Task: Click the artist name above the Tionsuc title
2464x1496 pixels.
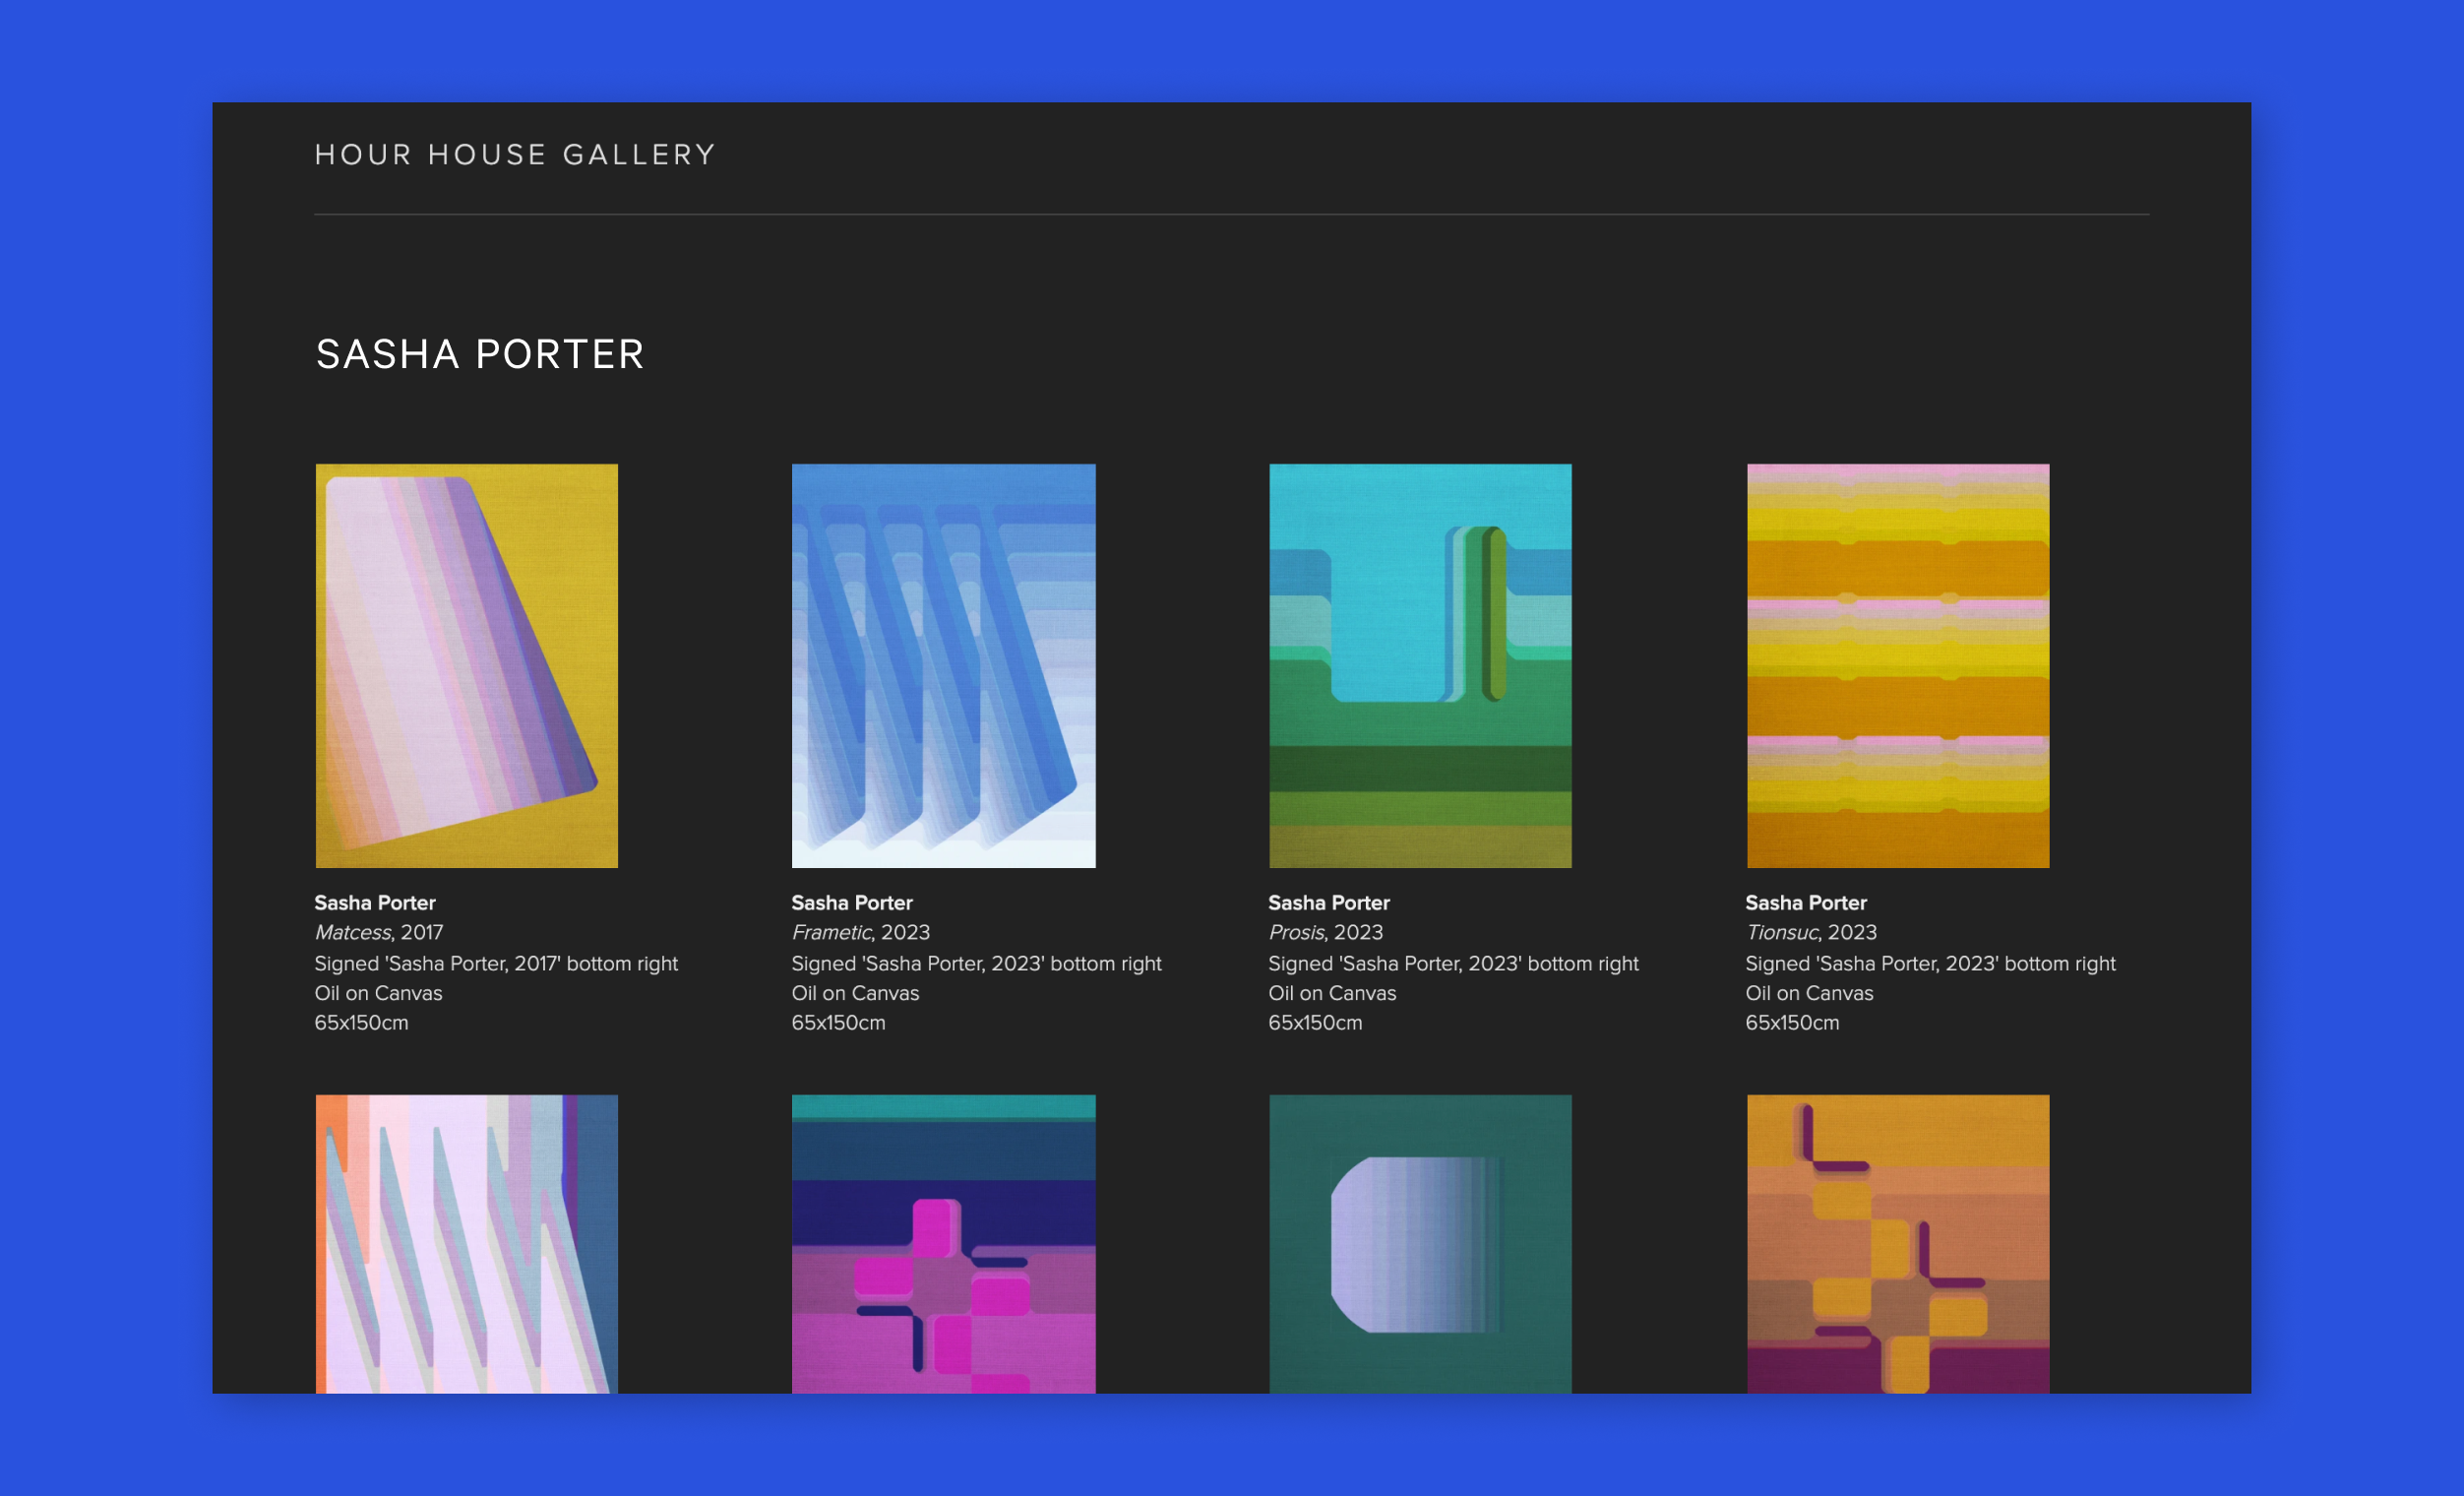Action: pyautogui.click(x=1806, y=903)
